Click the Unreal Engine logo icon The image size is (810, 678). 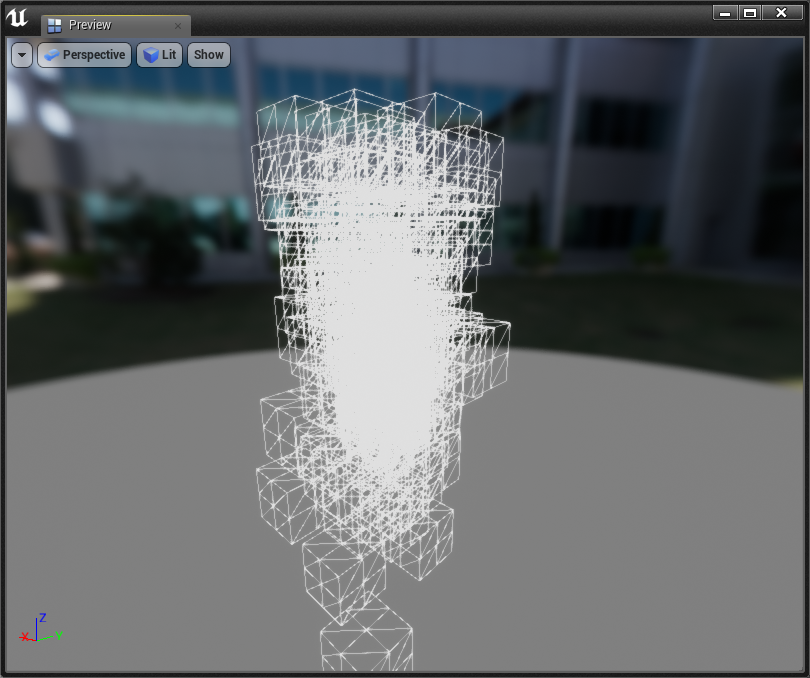(17, 18)
